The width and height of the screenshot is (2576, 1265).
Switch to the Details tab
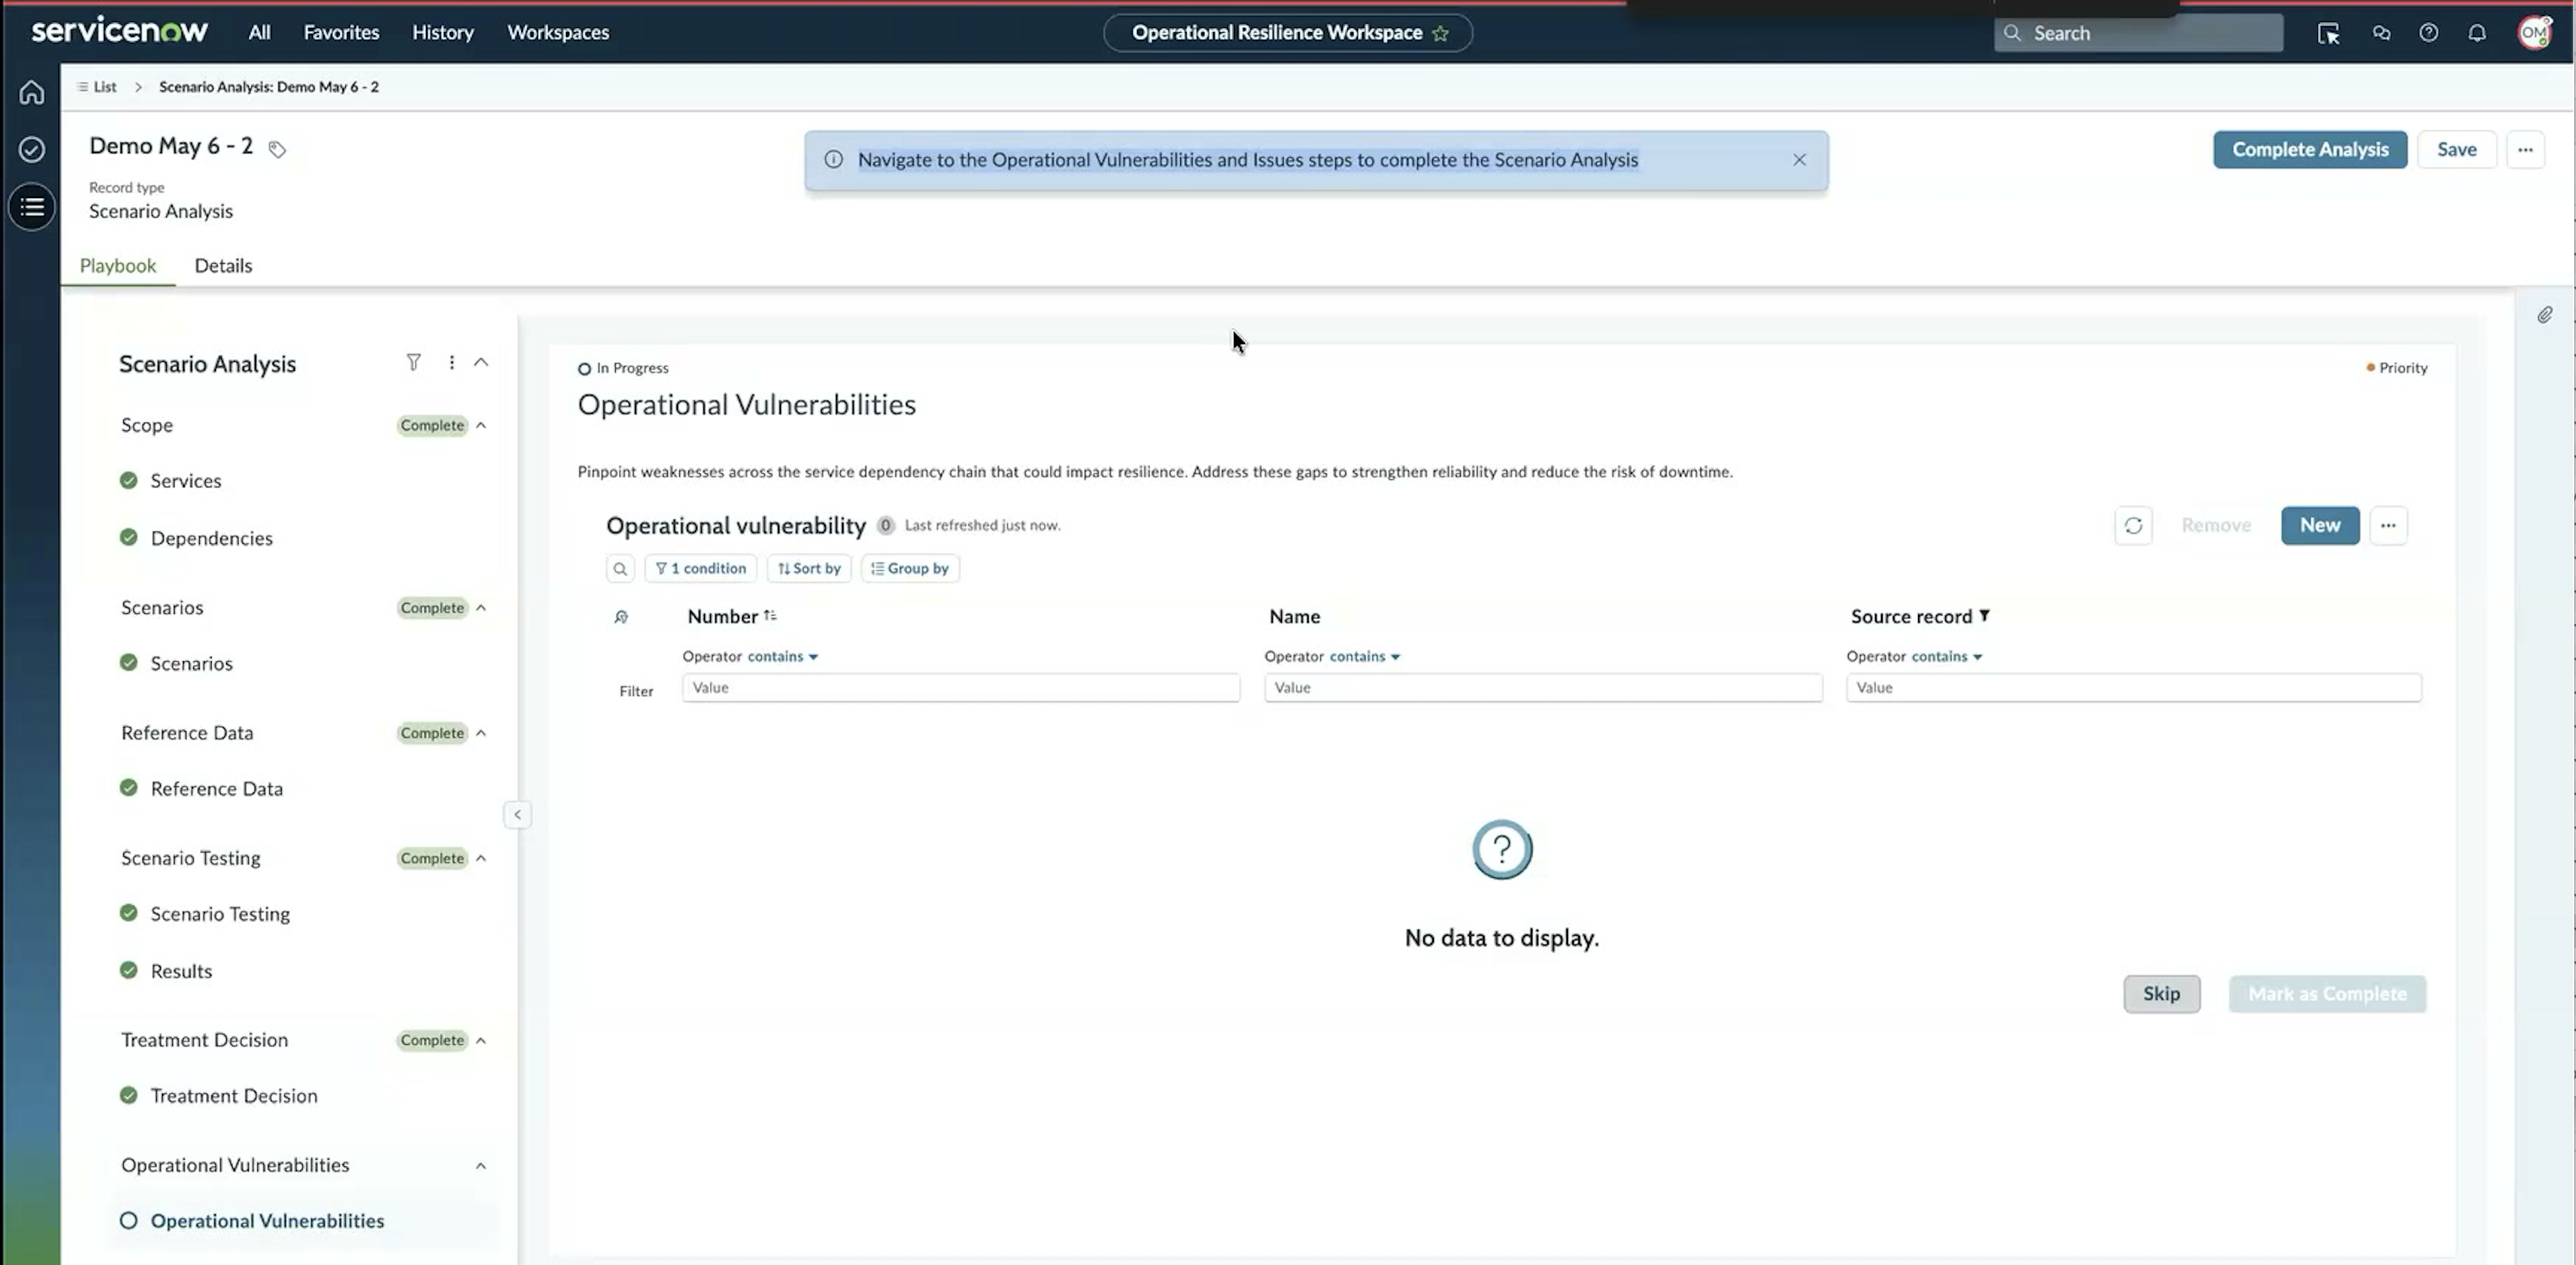(x=223, y=265)
